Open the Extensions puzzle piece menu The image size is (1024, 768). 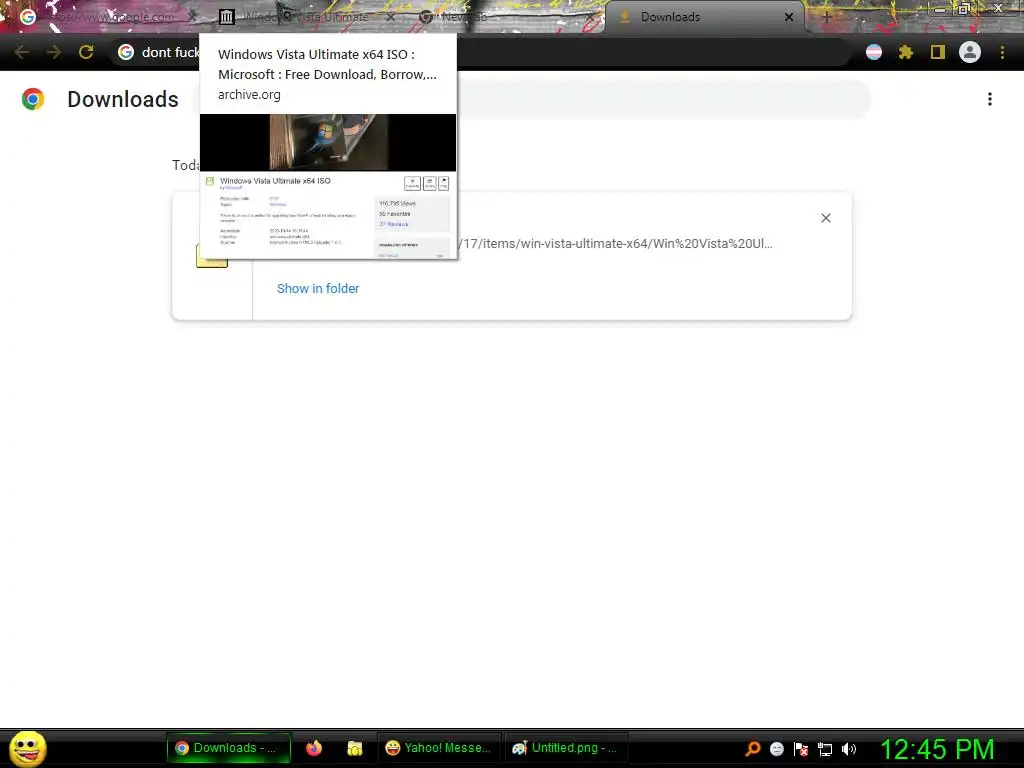pos(906,52)
